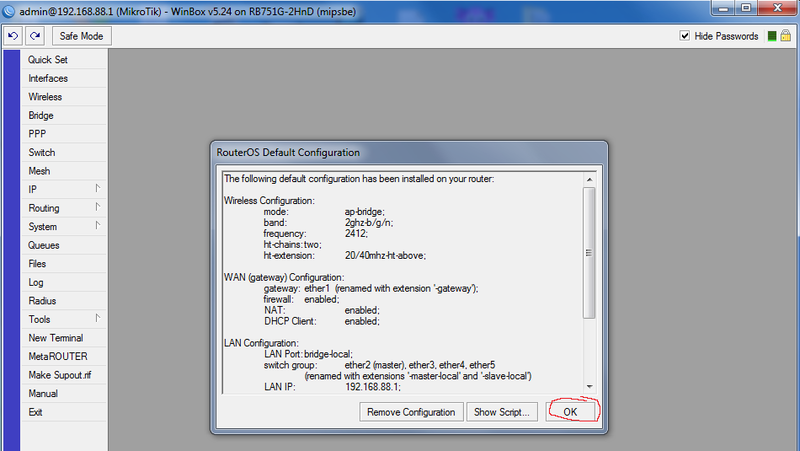The image size is (800, 451).
Task: Click Make Supout.rif
Action: [x=64, y=375]
